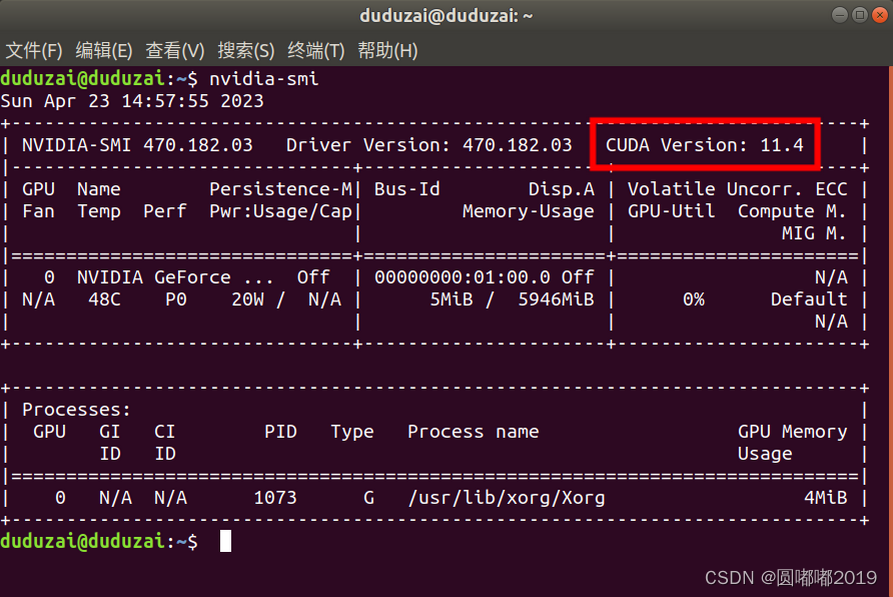Open the 文件(F) menu
893x597 pixels.
point(34,51)
